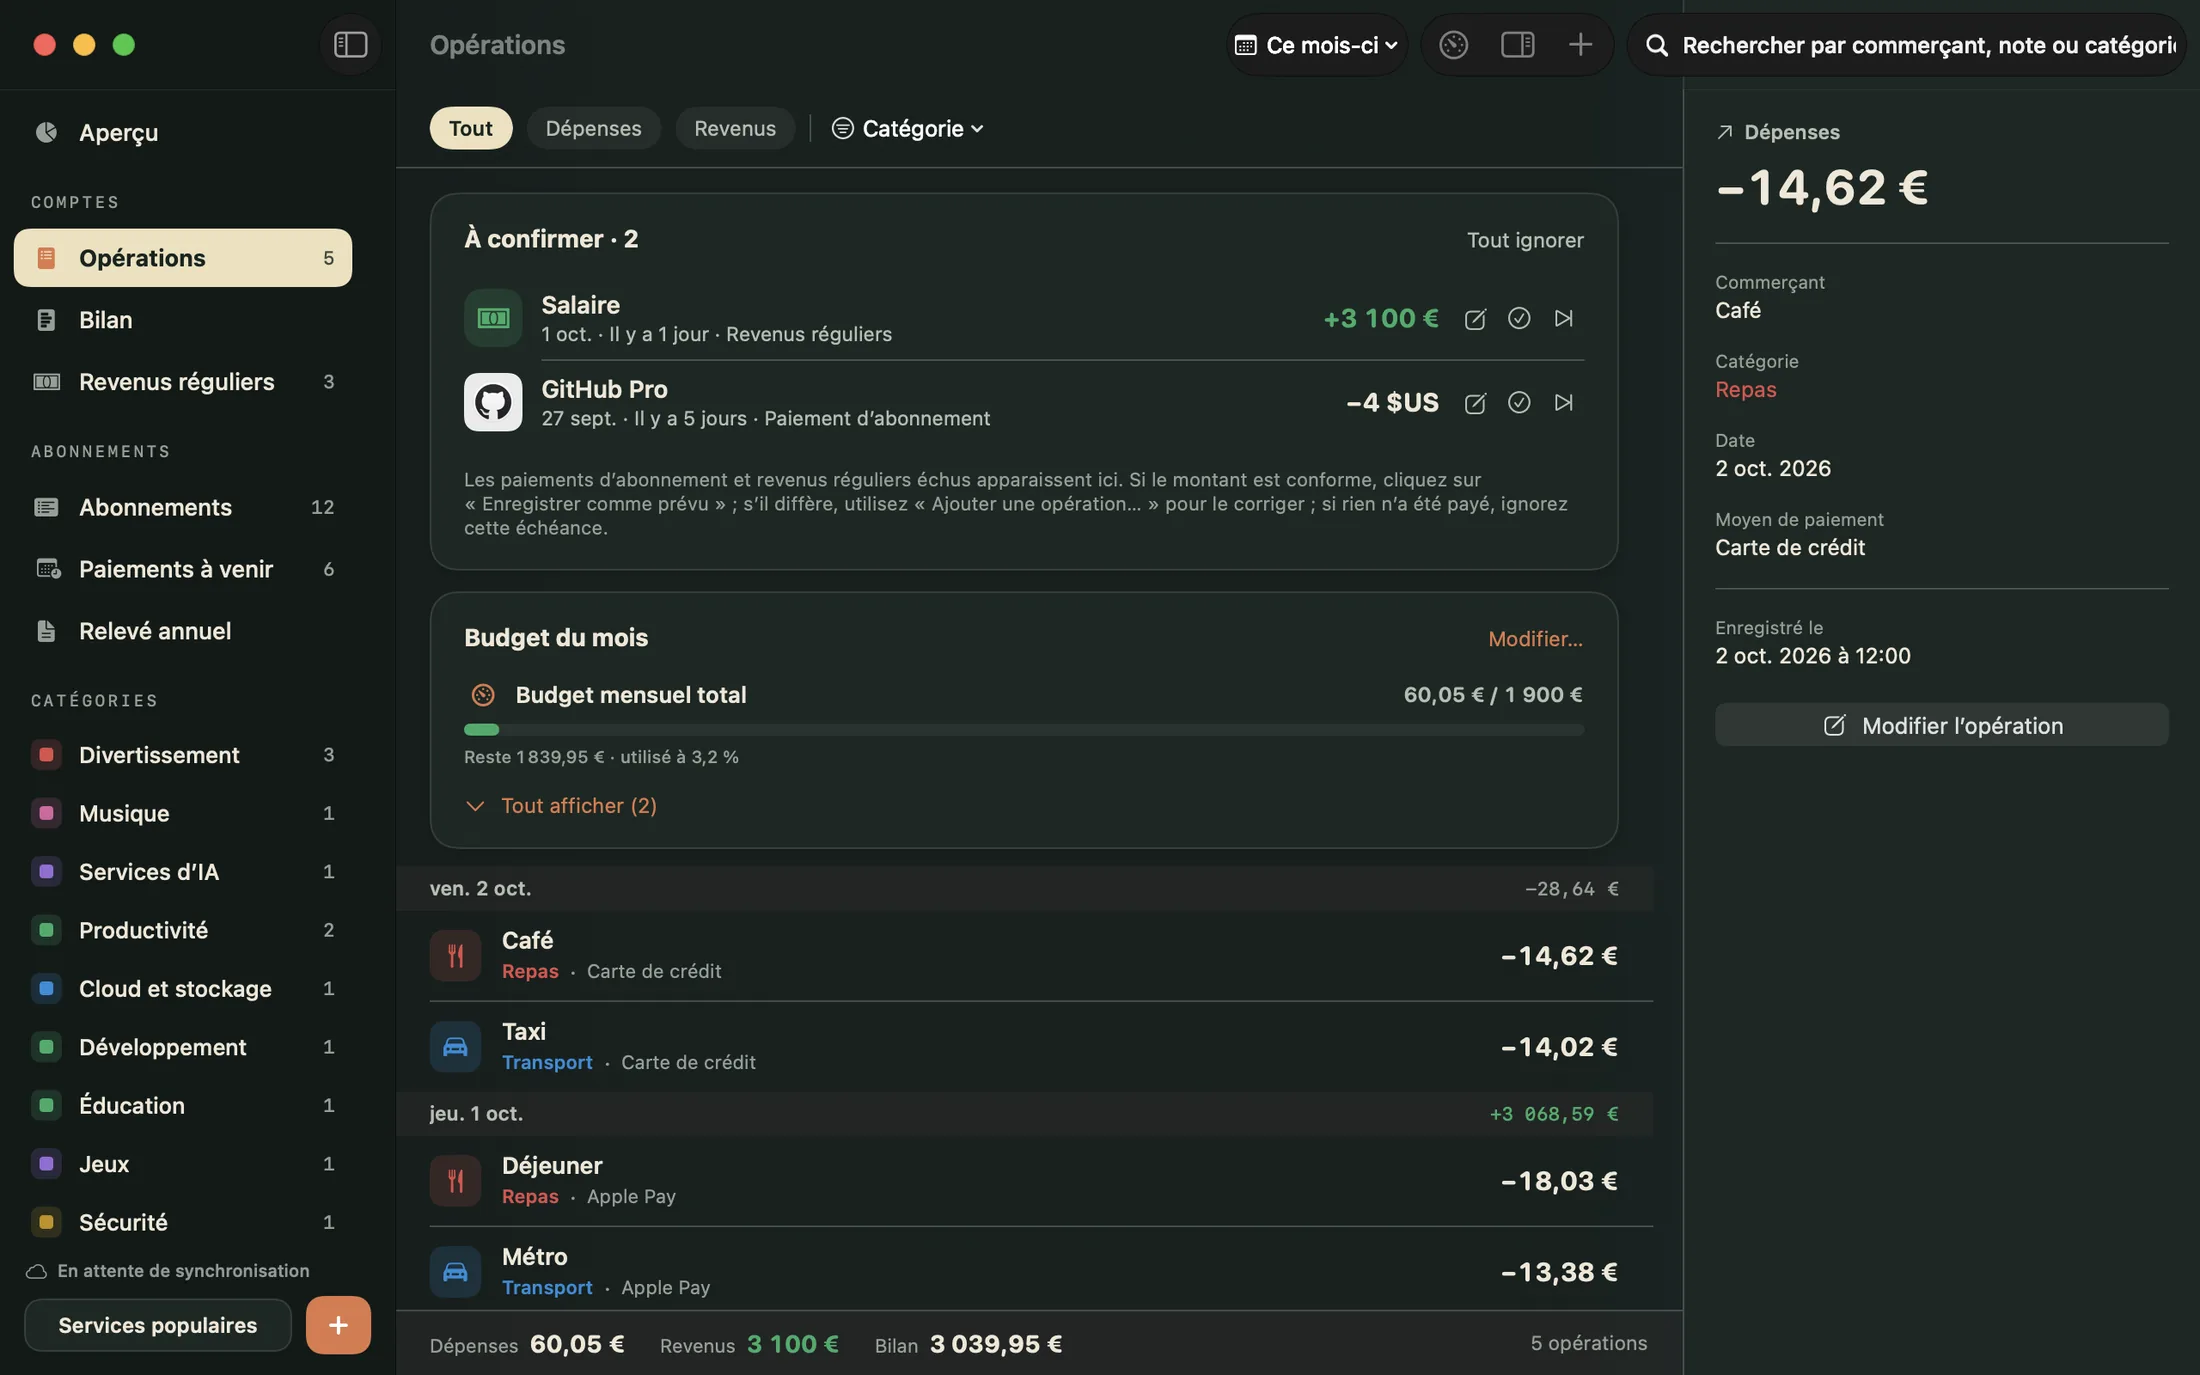Confirm Salaire as planned checkmark
The width and height of the screenshot is (2200, 1375).
(1519, 318)
